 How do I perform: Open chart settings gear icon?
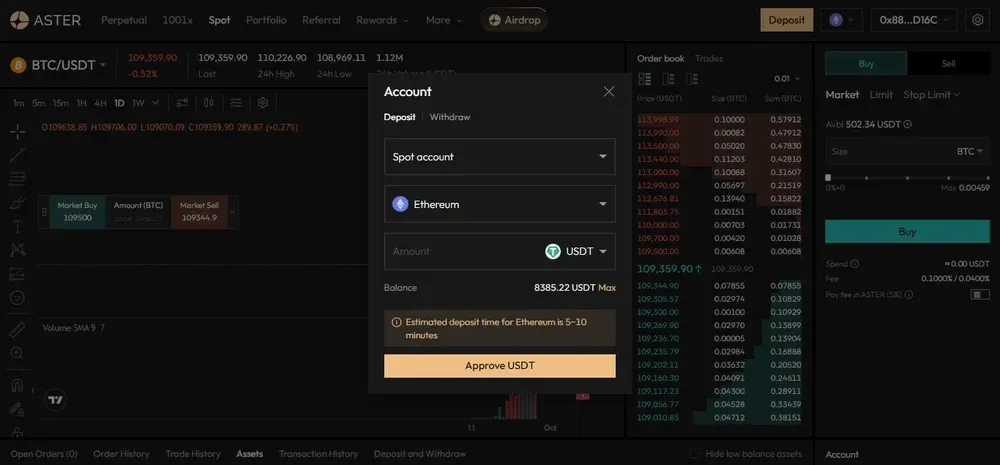click(263, 103)
